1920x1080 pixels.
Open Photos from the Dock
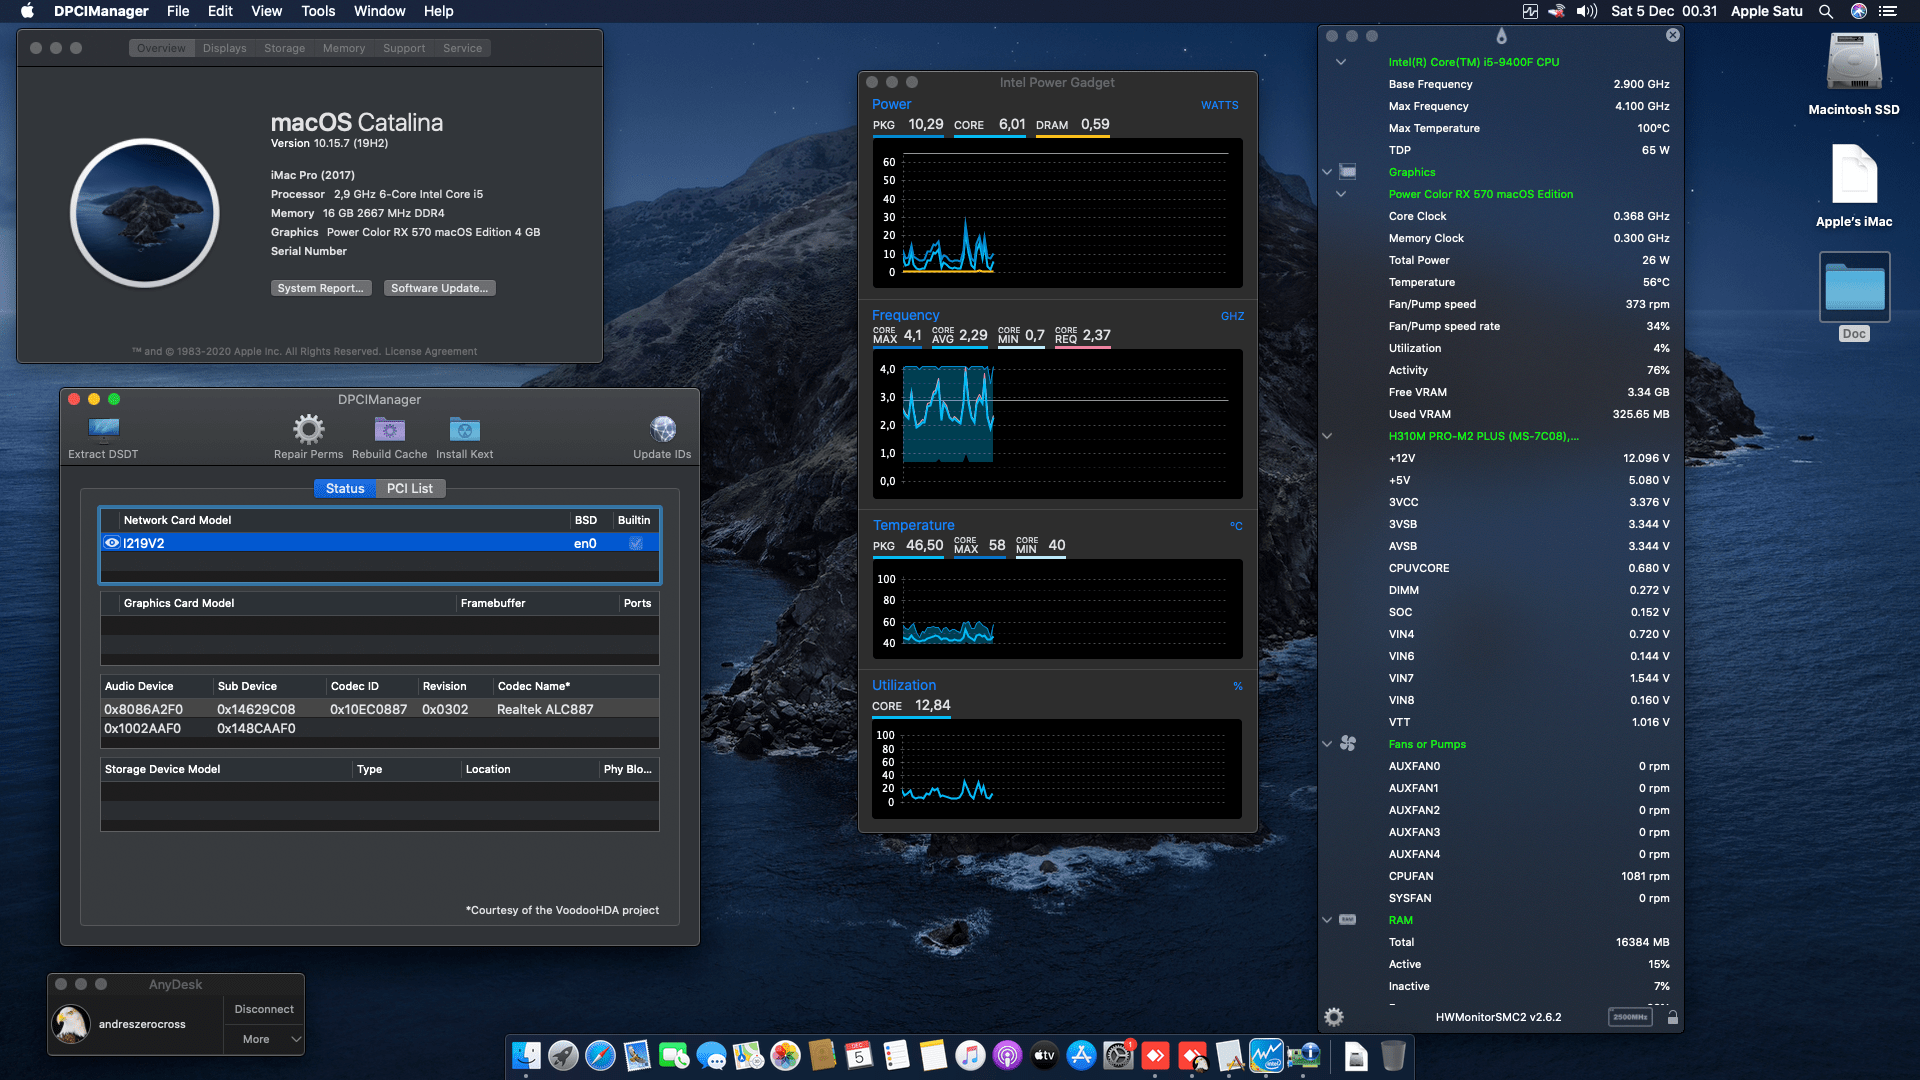click(785, 1056)
